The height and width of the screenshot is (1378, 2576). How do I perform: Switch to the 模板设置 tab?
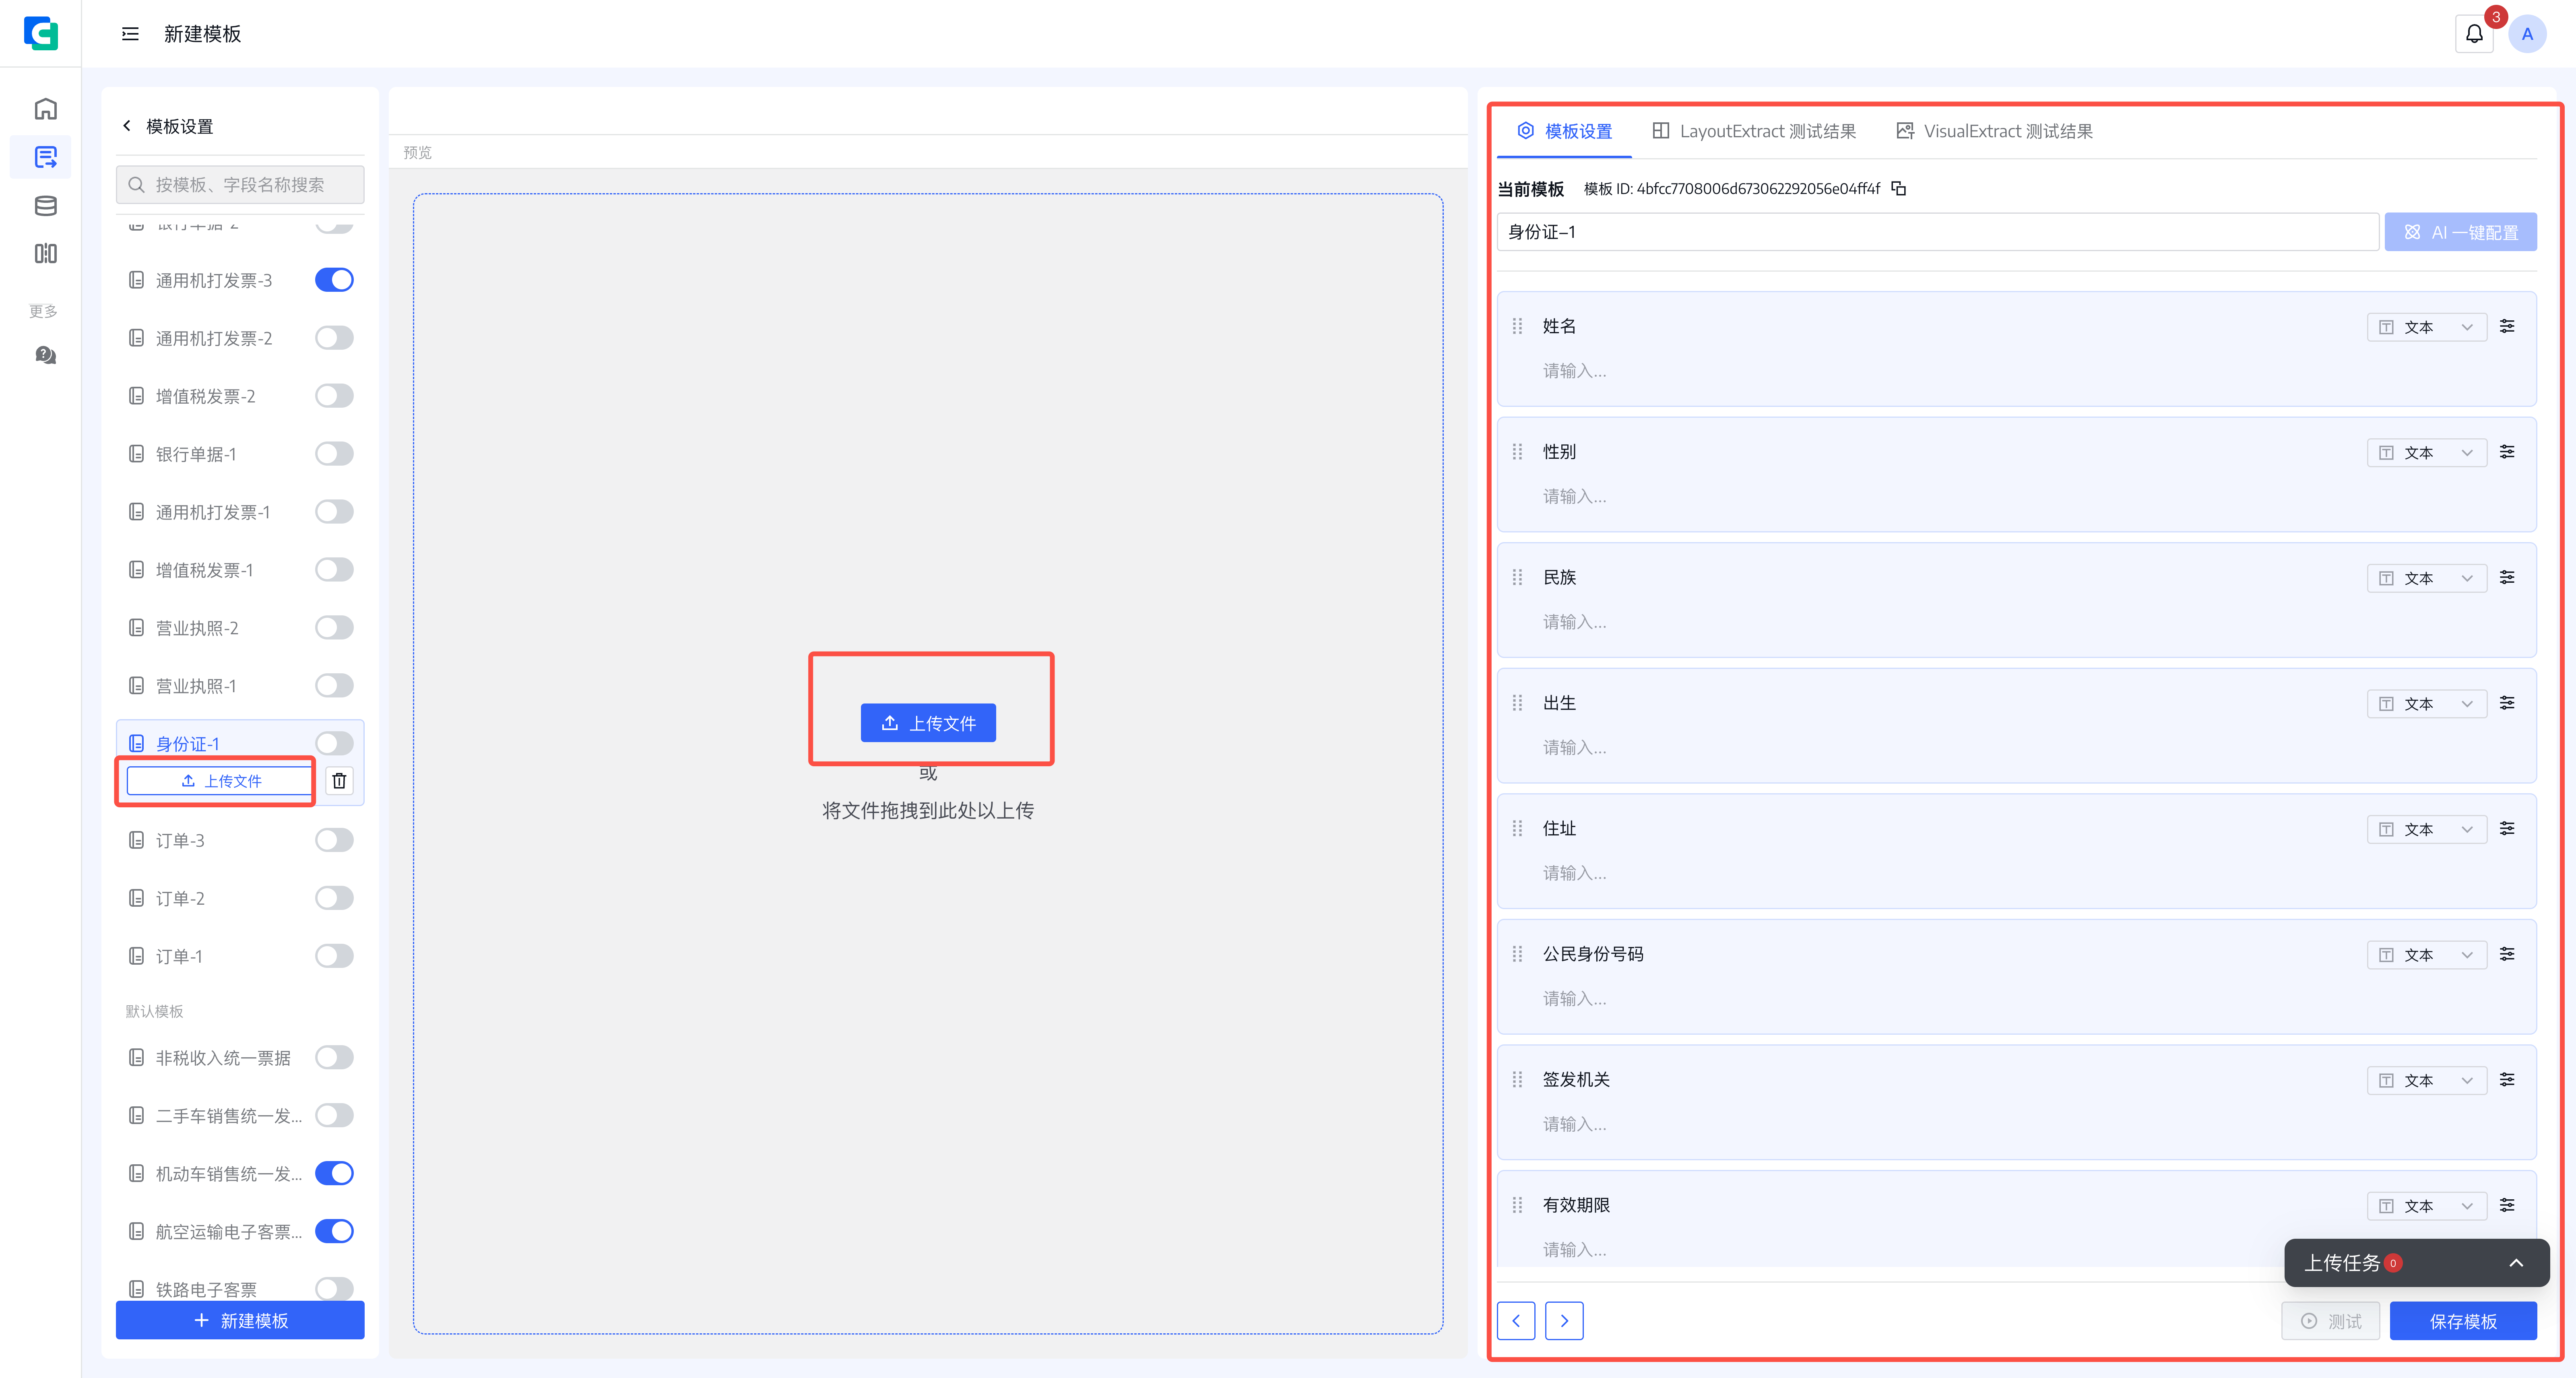point(1564,131)
